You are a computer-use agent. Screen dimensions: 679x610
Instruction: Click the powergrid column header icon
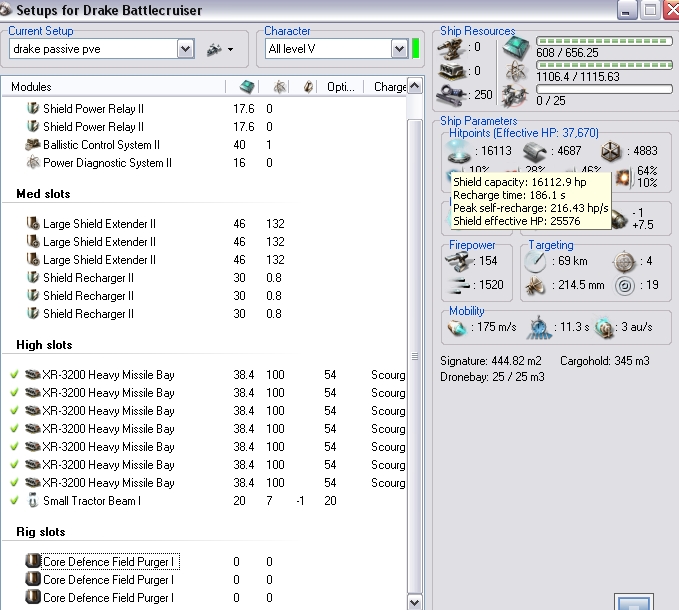click(x=279, y=87)
